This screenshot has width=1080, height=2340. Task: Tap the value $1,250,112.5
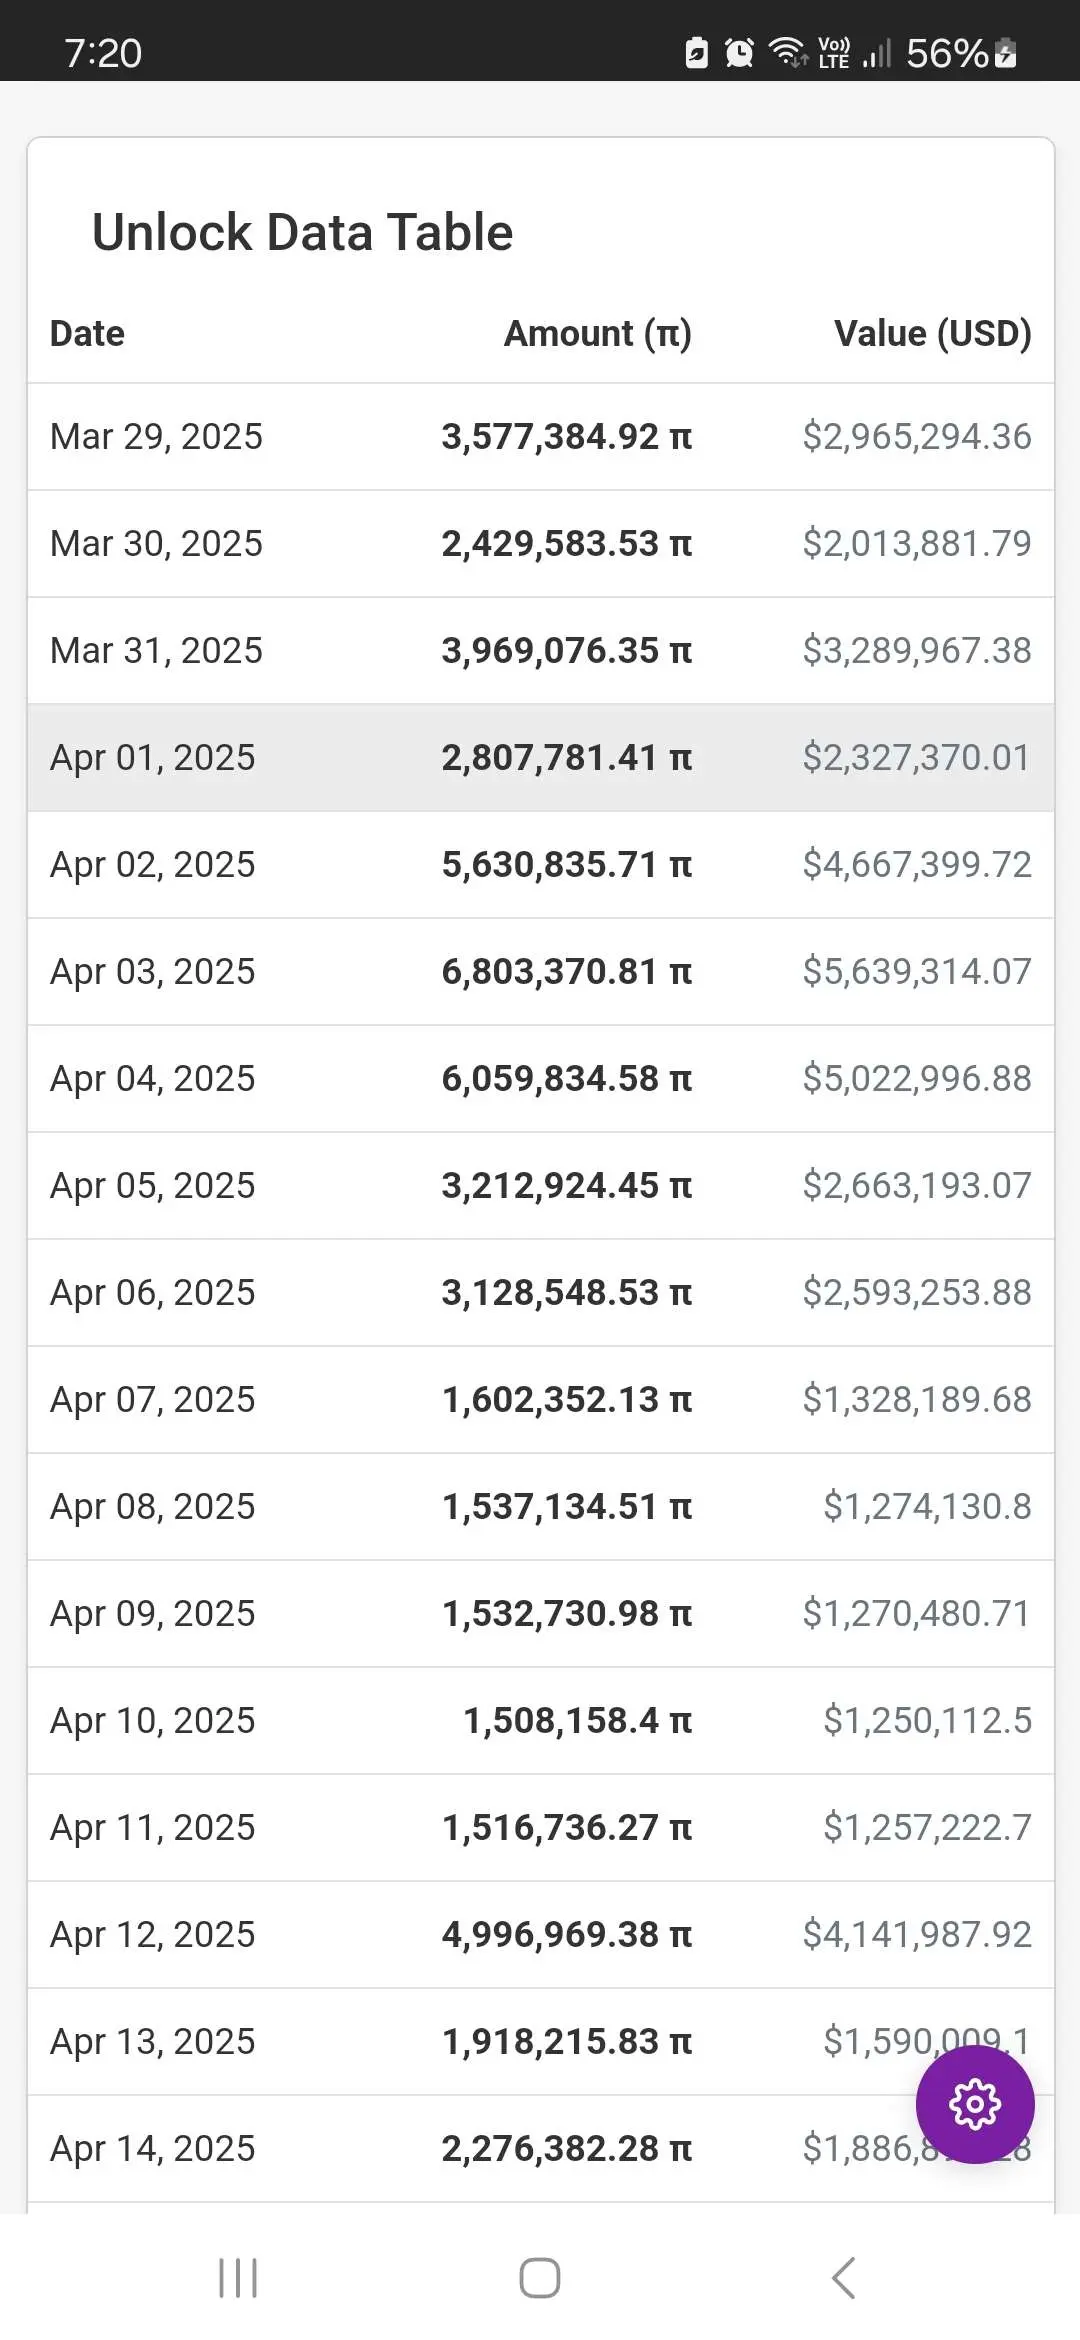927,1721
